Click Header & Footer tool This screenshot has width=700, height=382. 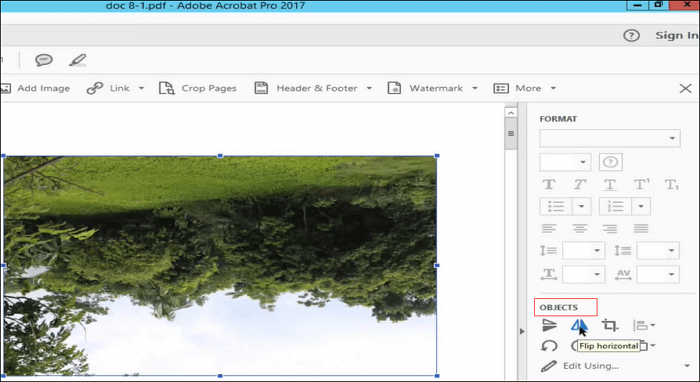(x=306, y=88)
